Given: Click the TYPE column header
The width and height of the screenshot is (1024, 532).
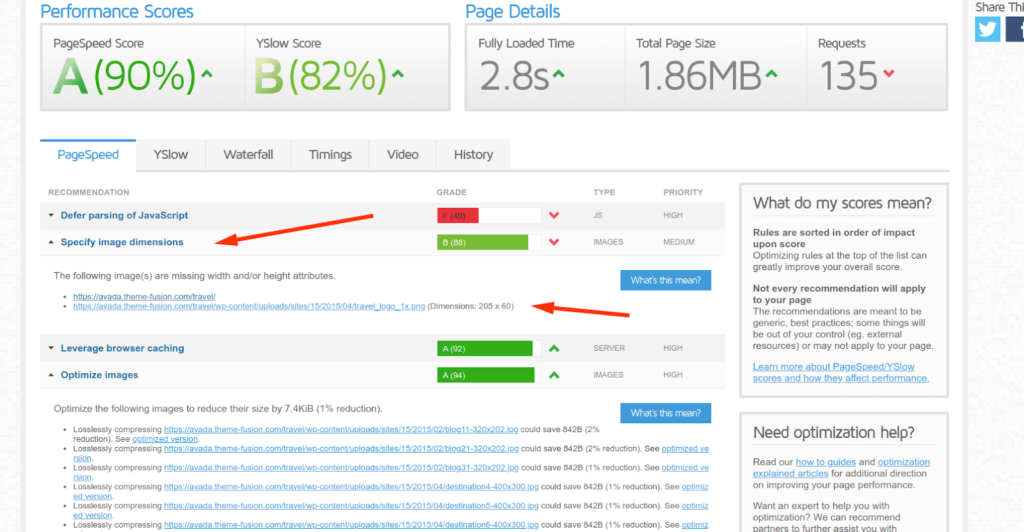Looking at the screenshot, I should click(x=604, y=192).
